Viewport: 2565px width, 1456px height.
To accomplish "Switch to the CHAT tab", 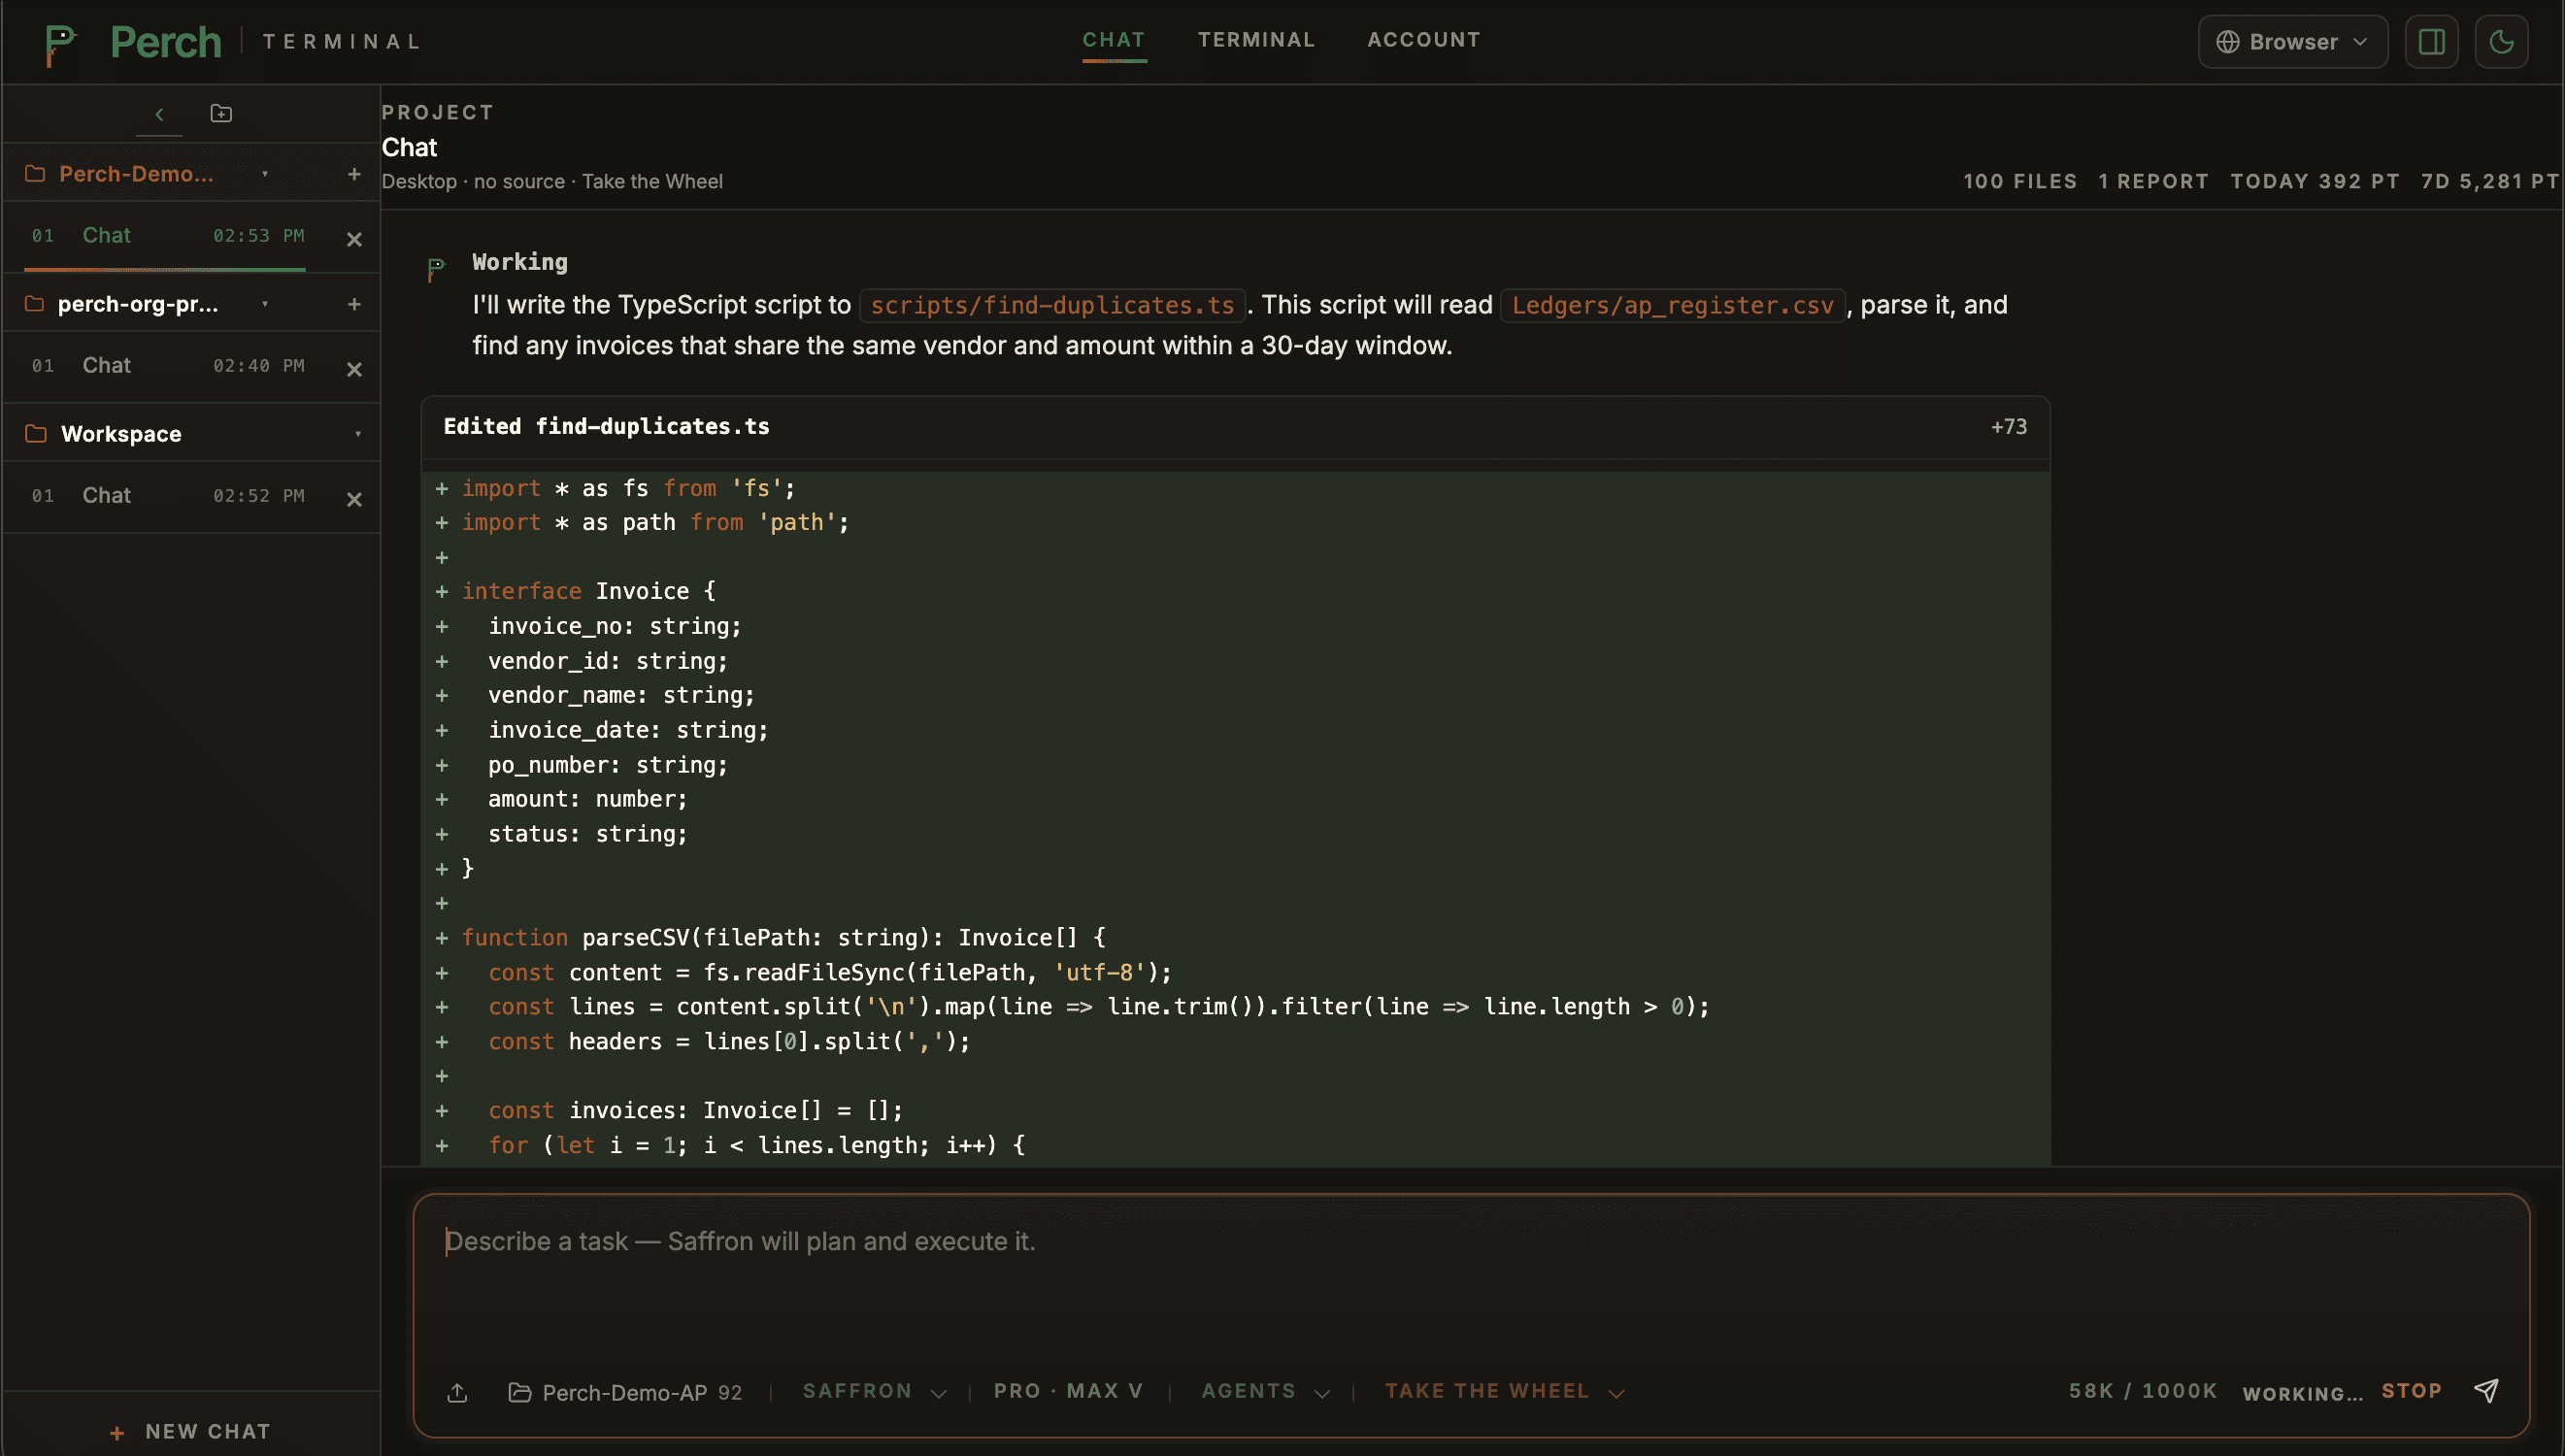I will pos(1114,40).
